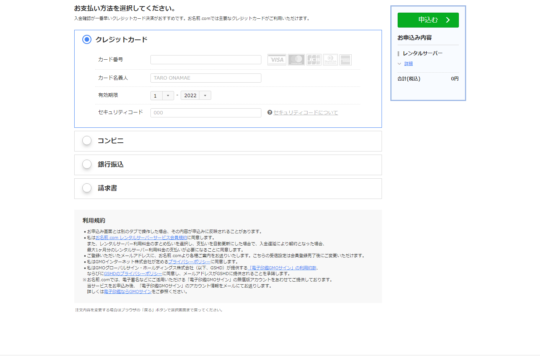Screen dimensions: 540x360
Task: Click the セキュリティコード input field
Action: tap(206, 113)
